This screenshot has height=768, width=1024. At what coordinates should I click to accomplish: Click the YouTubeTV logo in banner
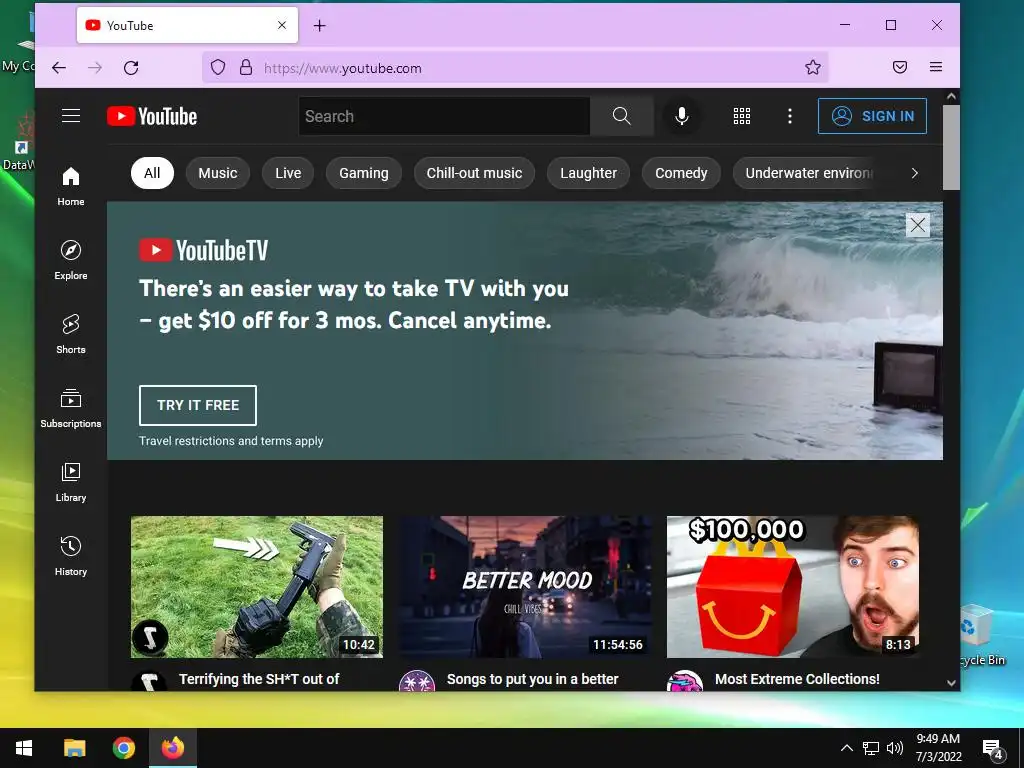pos(204,250)
